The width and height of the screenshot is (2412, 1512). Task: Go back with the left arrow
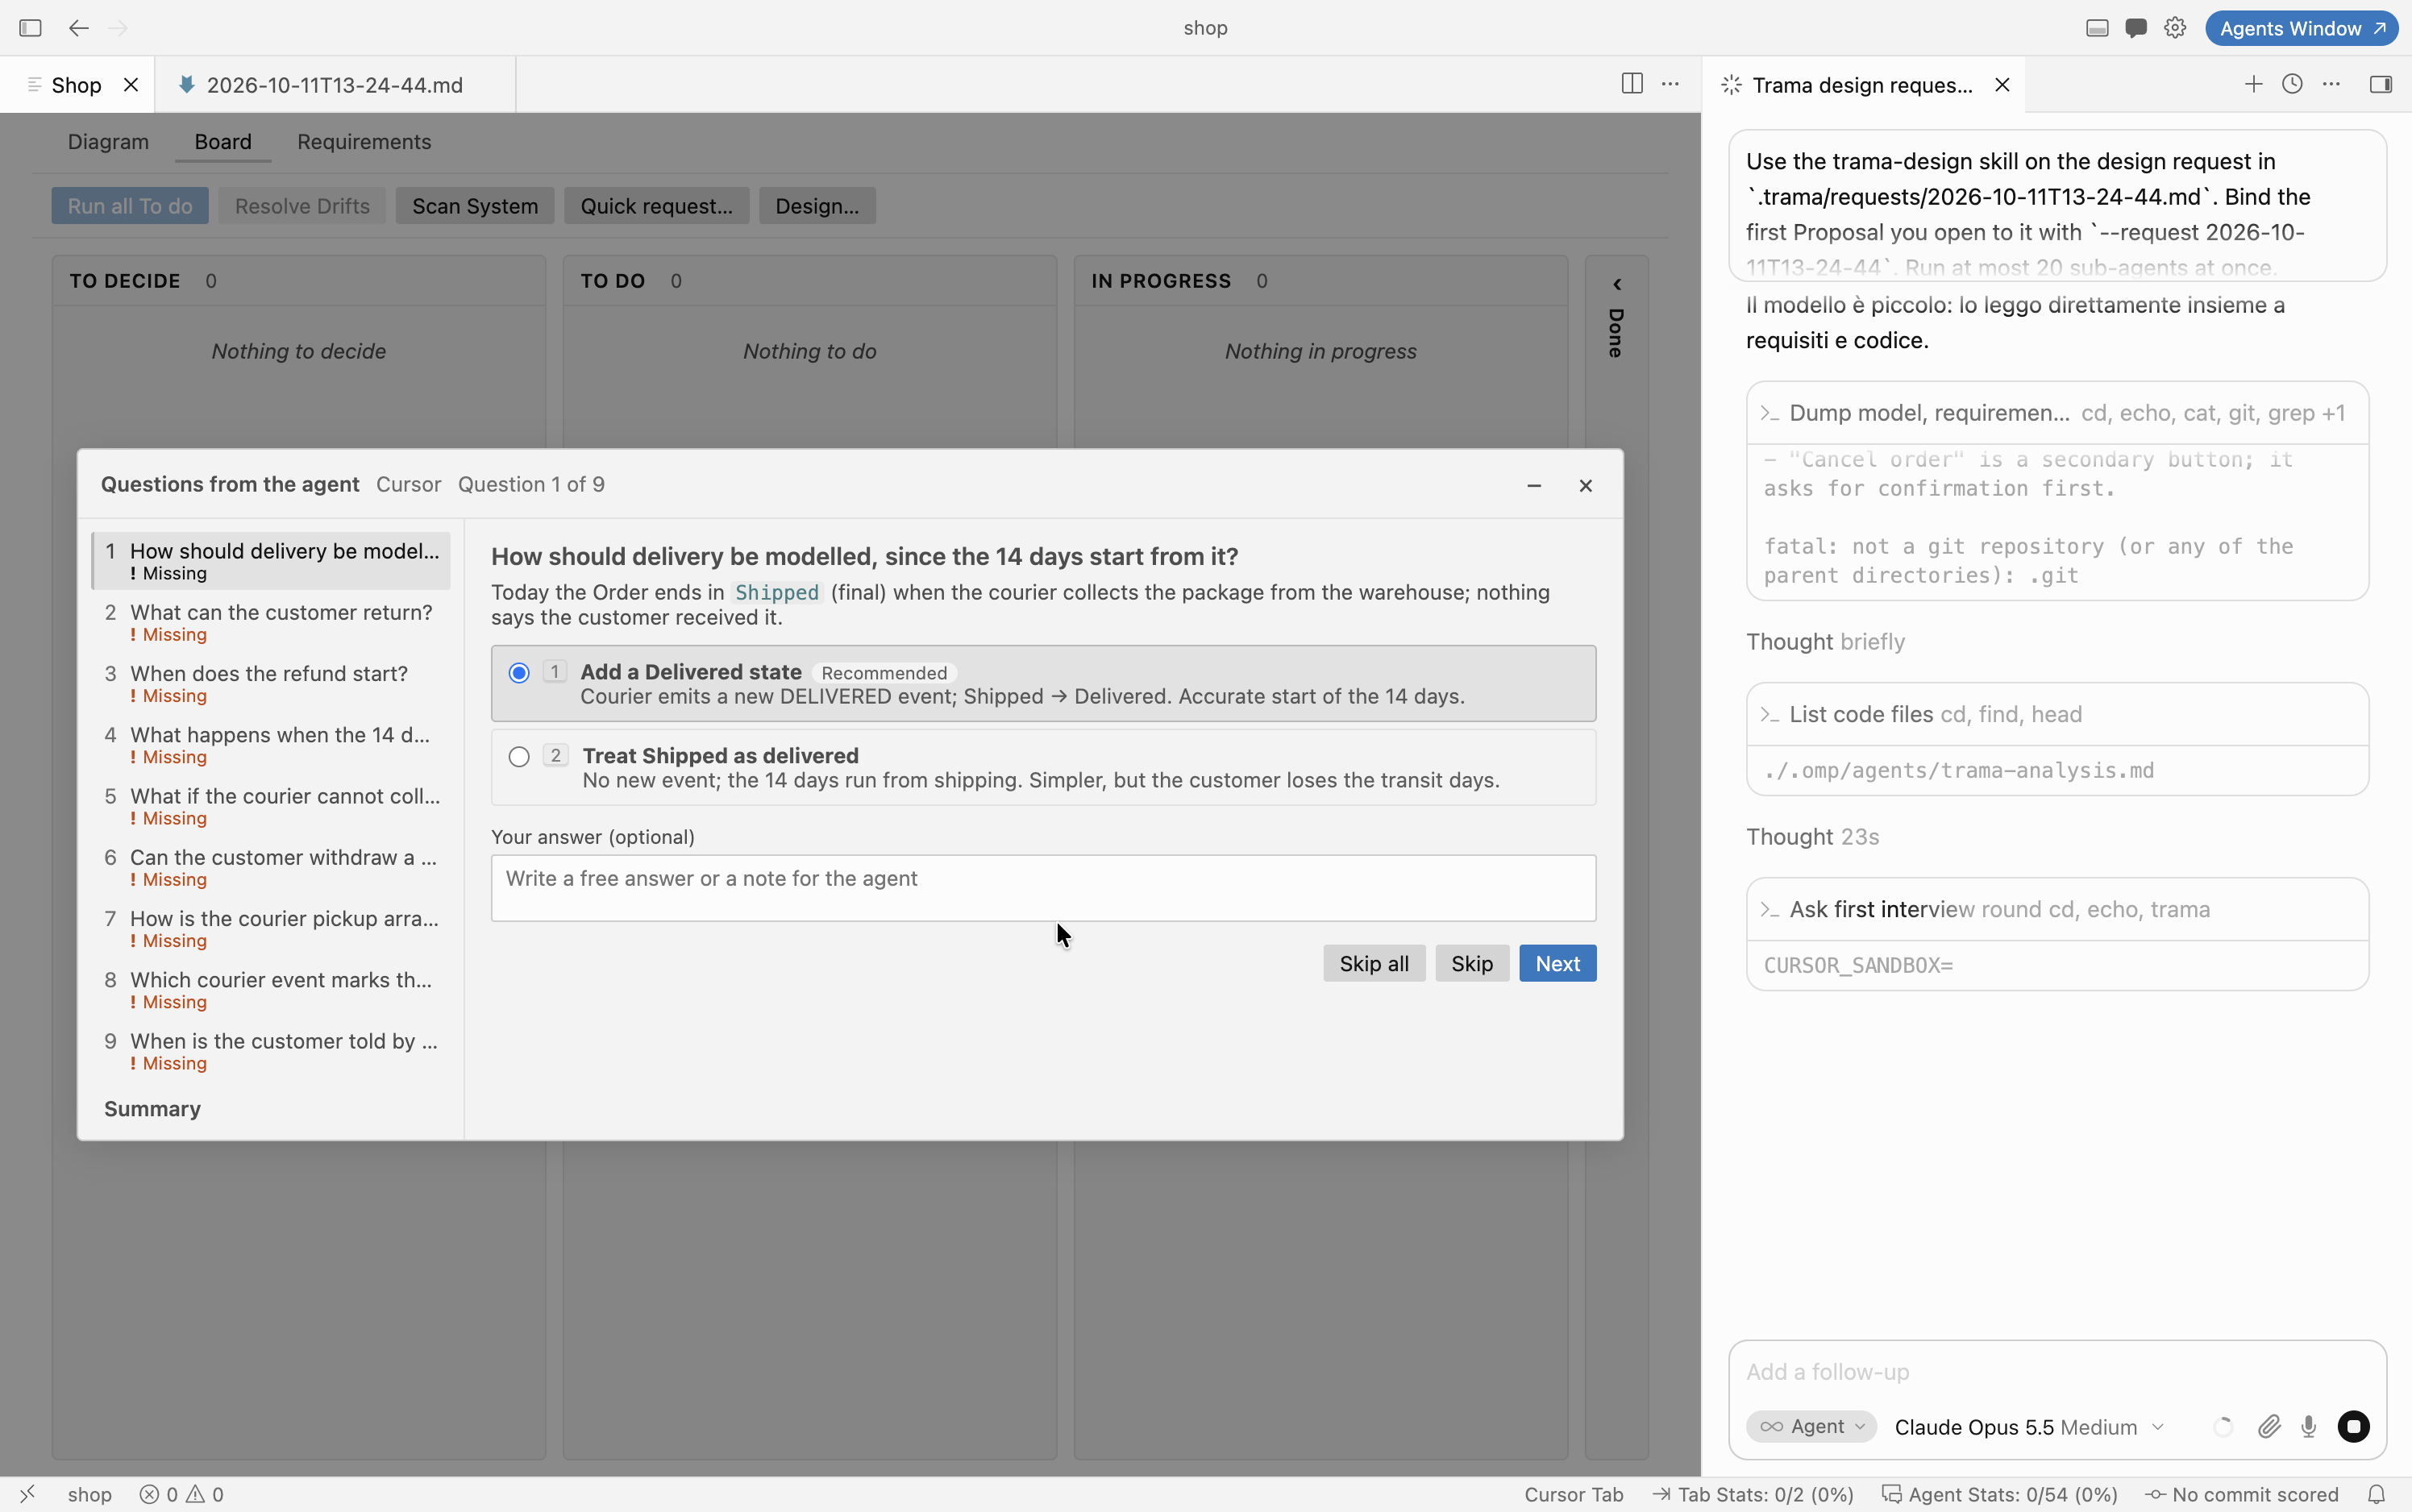(79, 28)
